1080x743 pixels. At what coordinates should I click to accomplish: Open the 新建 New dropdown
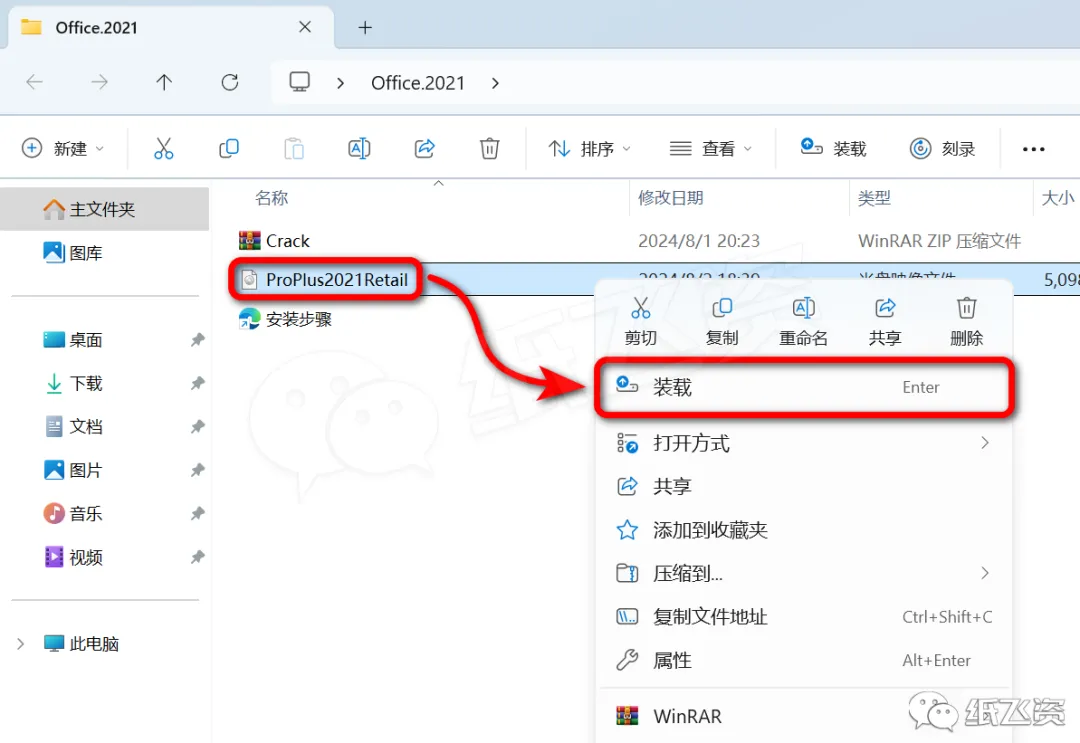[63, 148]
